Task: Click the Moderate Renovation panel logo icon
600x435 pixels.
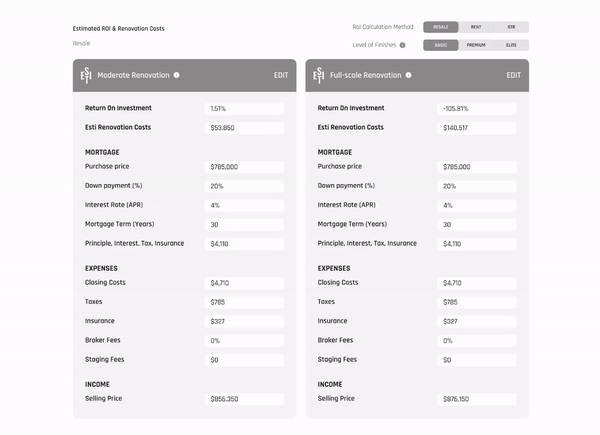Action: (85, 75)
